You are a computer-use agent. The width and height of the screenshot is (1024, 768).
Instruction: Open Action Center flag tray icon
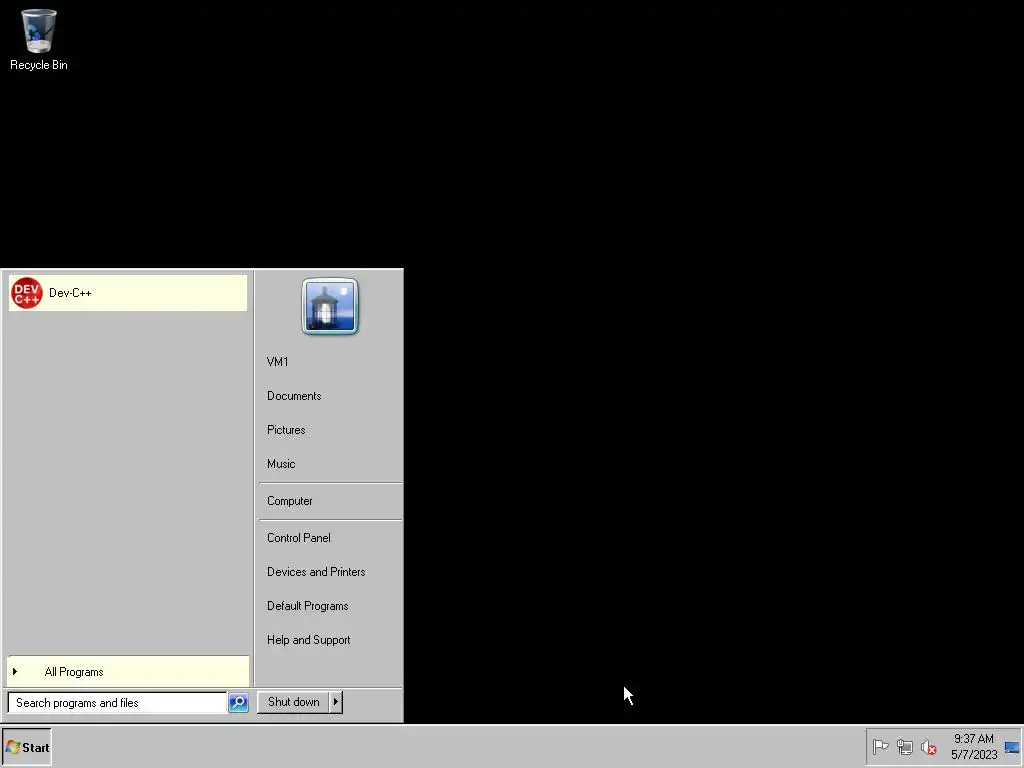point(880,746)
